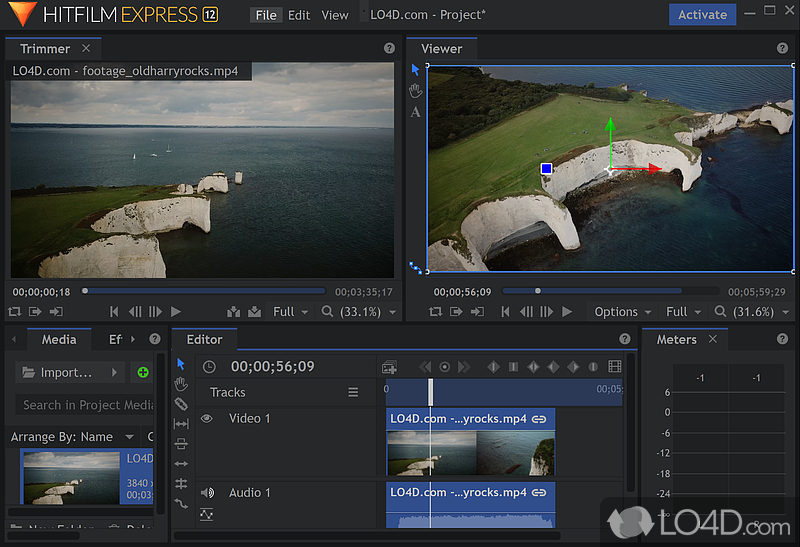Open Trimmer panel help icon
This screenshot has height=547, width=800.
click(389, 48)
